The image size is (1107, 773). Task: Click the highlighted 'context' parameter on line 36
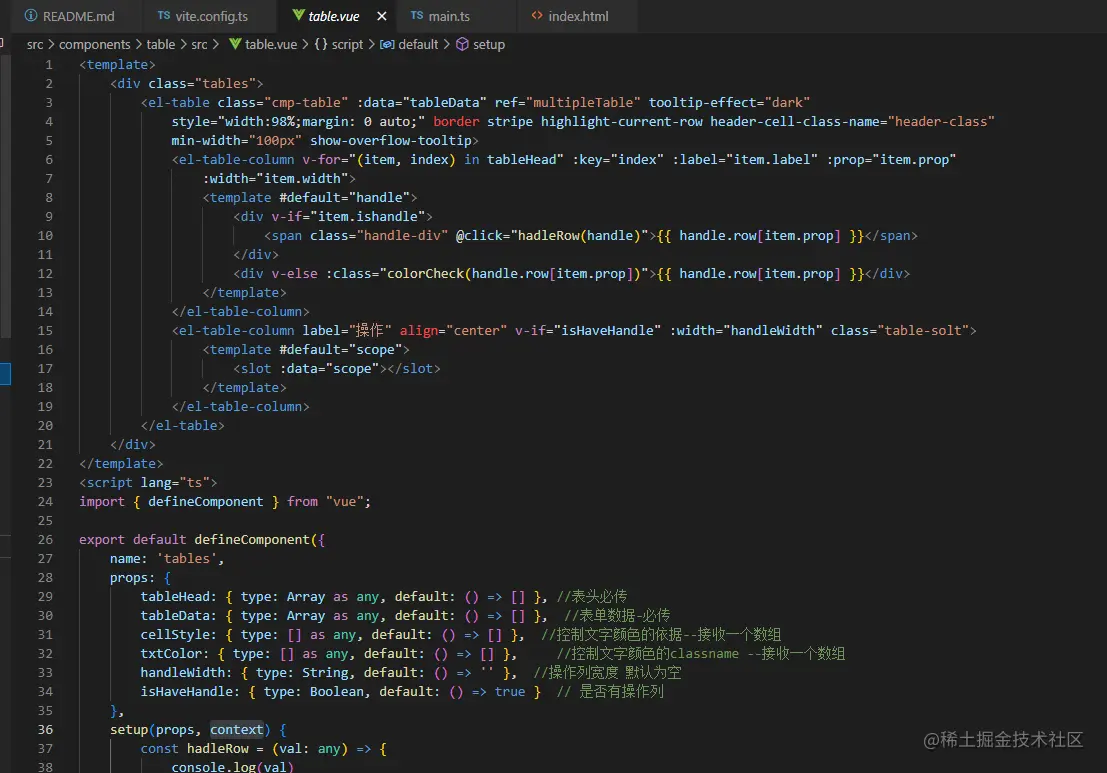click(x=237, y=729)
